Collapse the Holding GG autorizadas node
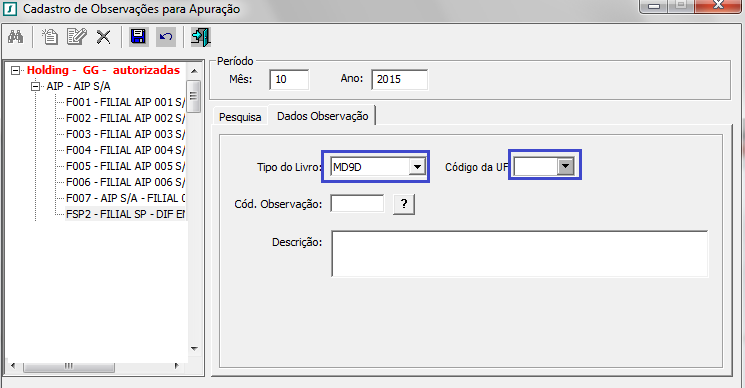The height and width of the screenshot is (388, 745). pos(16,70)
